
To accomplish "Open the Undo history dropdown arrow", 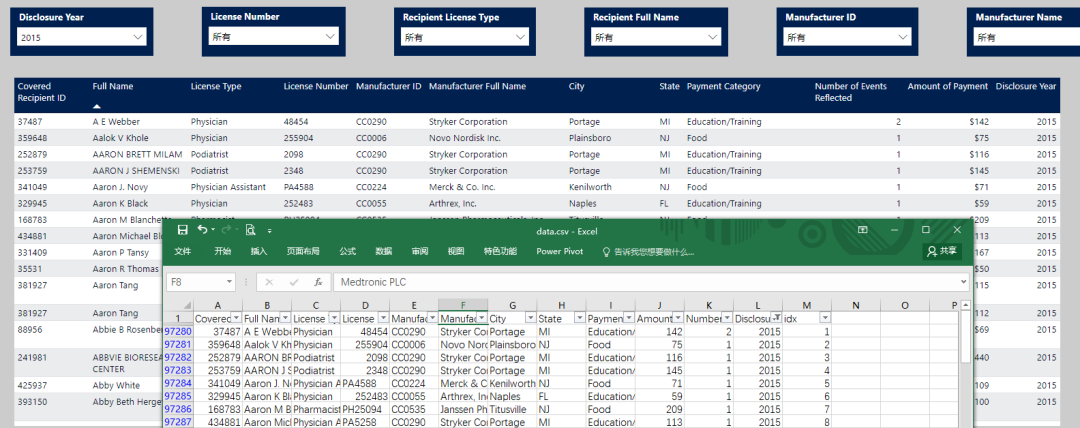I will click(x=213, y=230).
